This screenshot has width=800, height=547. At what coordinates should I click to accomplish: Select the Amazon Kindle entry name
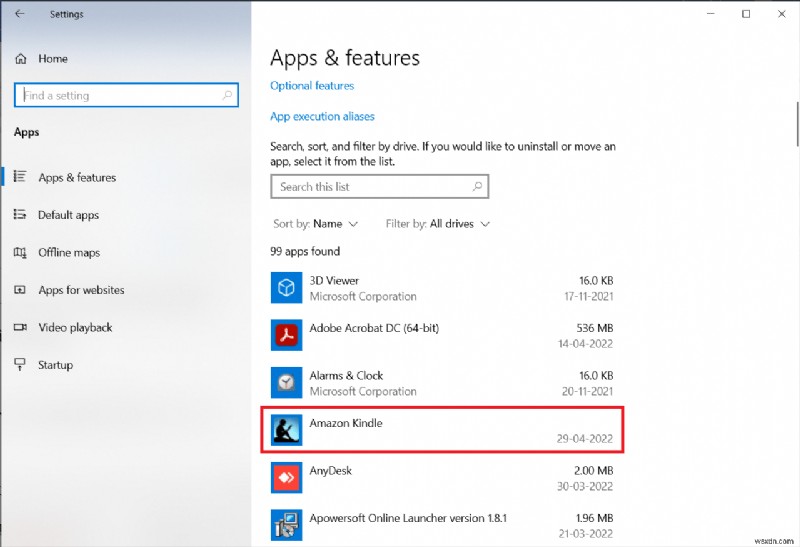(346, 423)
